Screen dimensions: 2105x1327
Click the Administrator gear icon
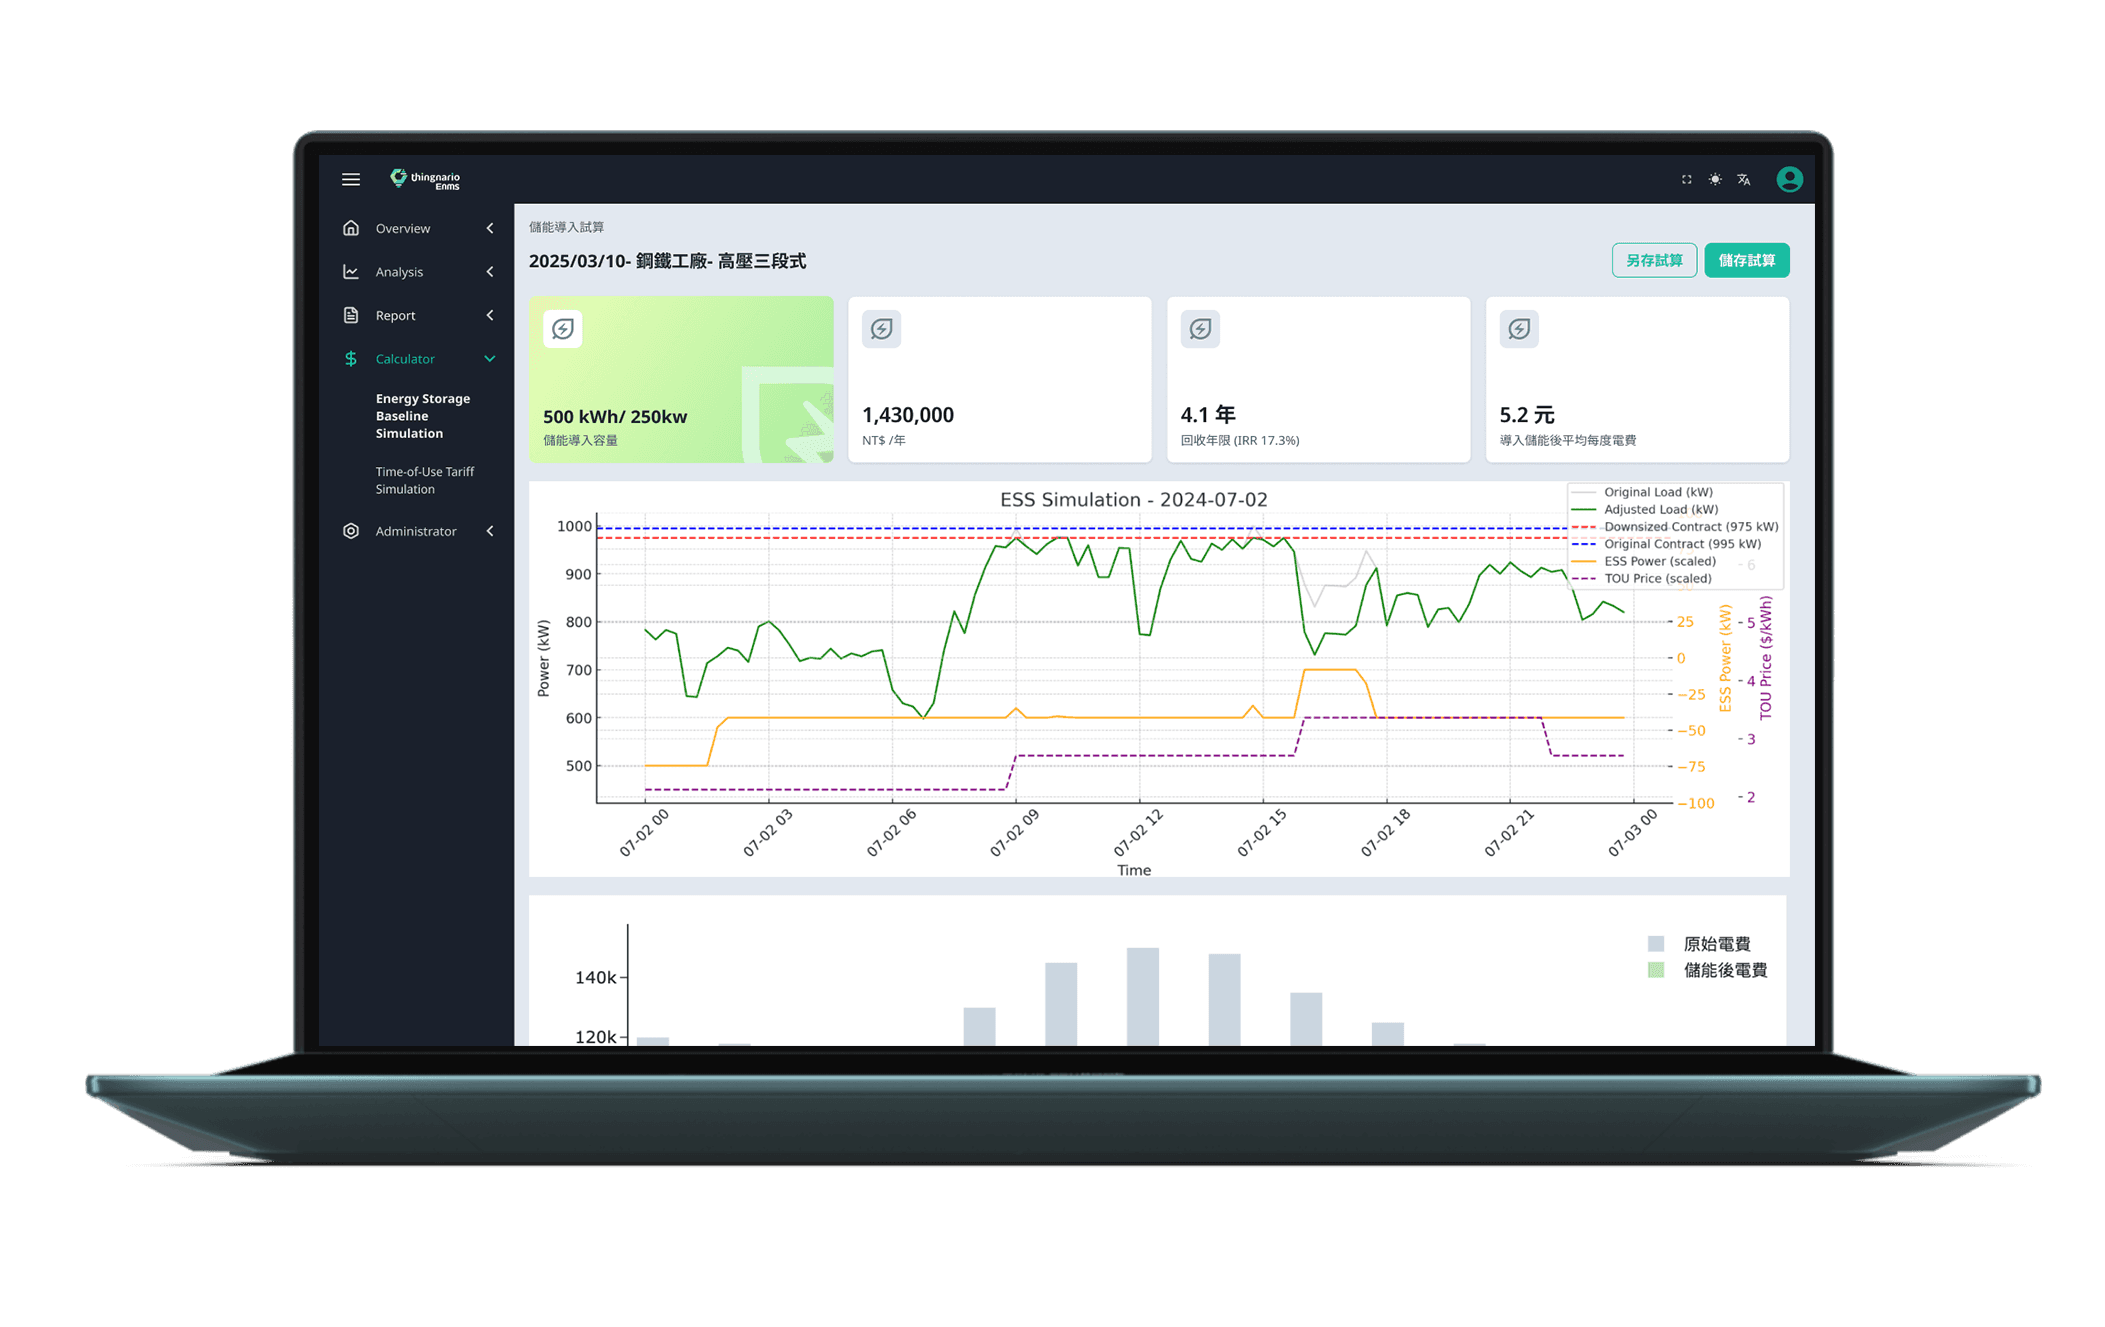coord(351,531)
